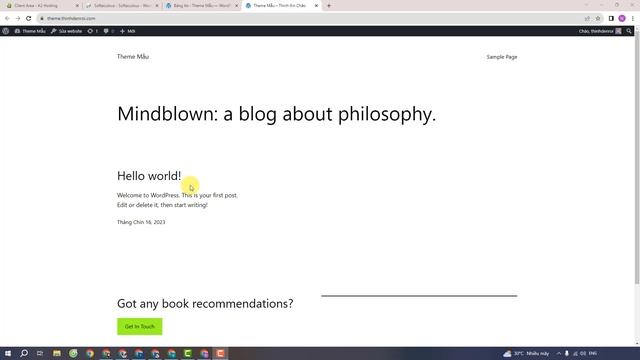The height and width of the screenshot is (360, 640).
Task: Close the active Theme Mẫu tab
Action: [x=316, y=6]
